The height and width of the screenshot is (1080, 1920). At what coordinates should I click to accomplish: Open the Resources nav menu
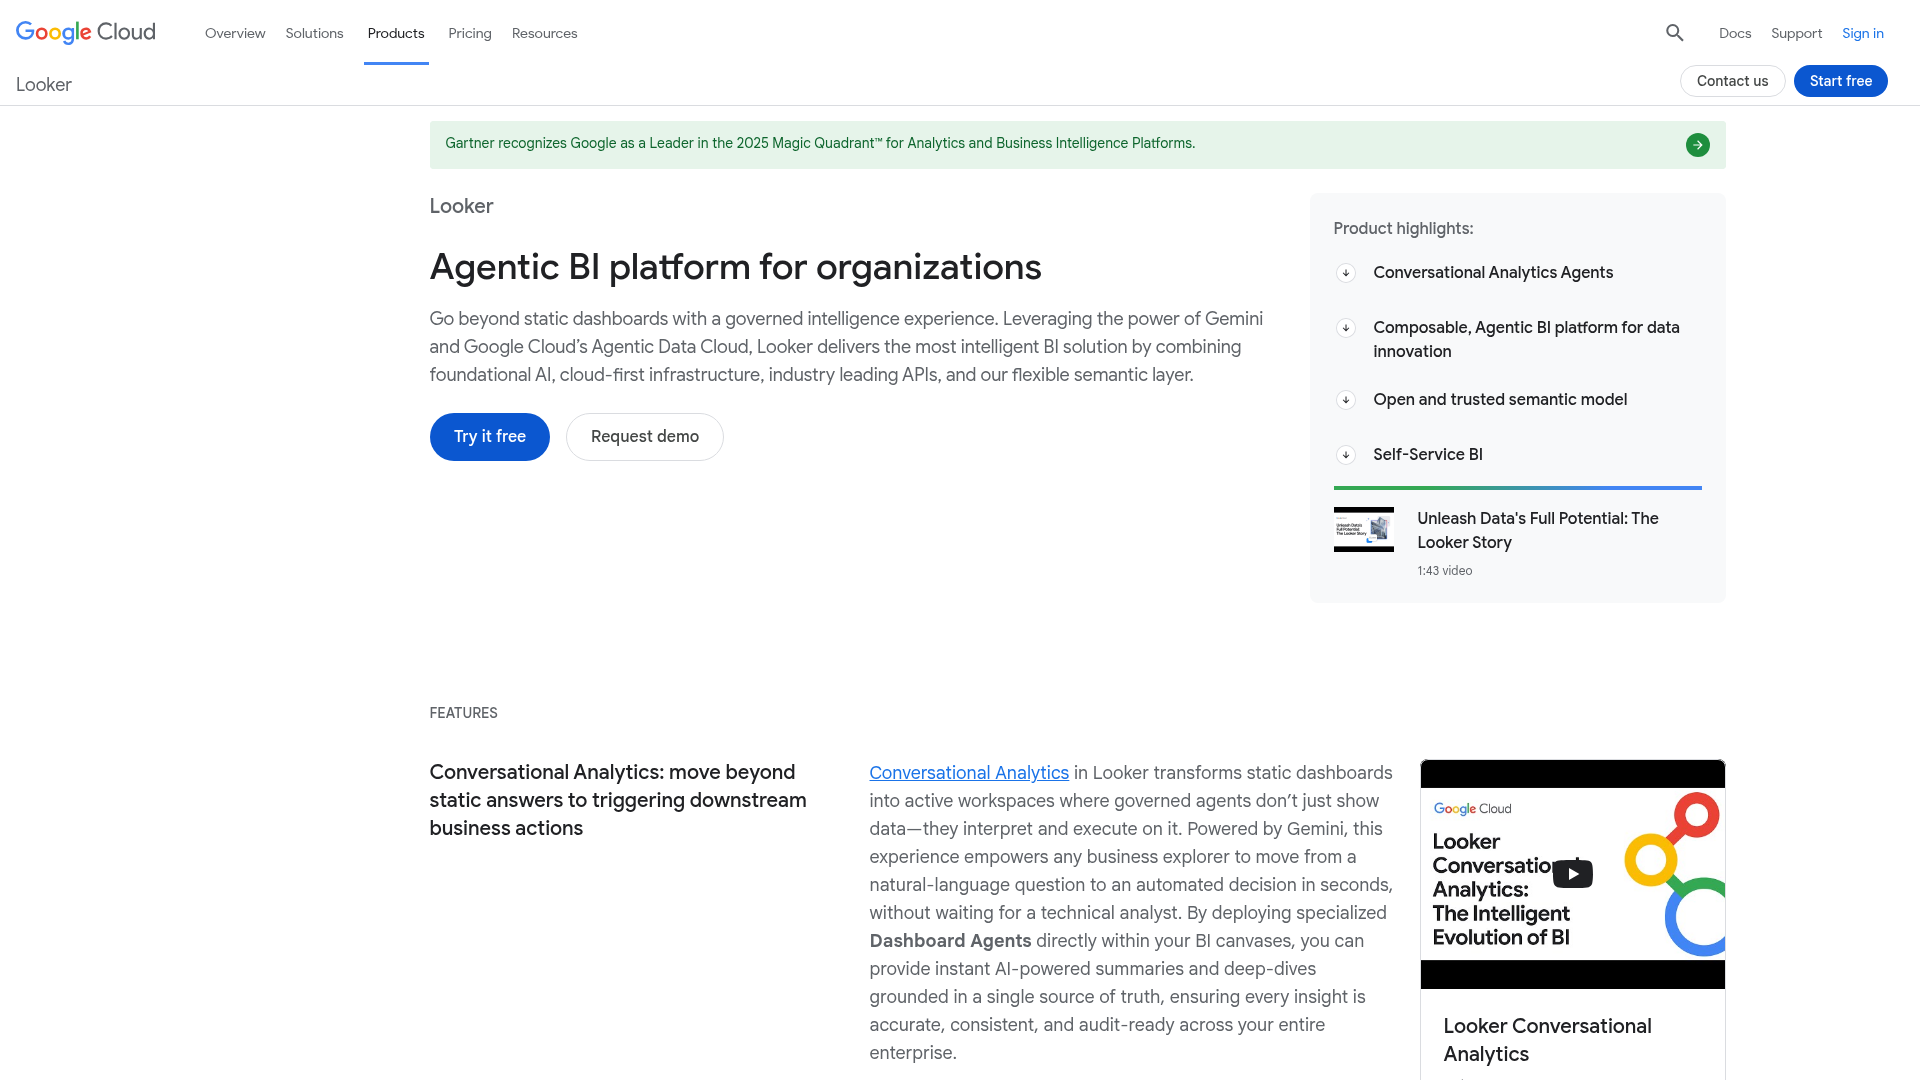point(544,33)
